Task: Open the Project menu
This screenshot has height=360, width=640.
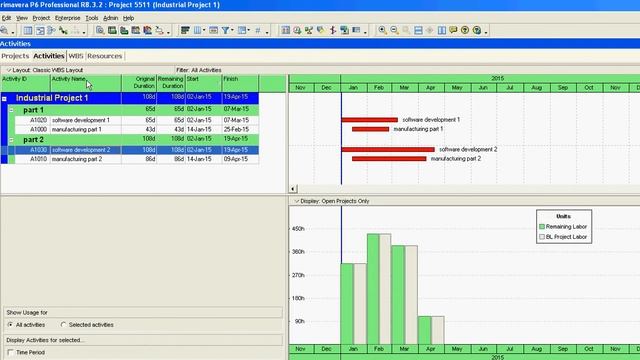Action: coord(41,18)
